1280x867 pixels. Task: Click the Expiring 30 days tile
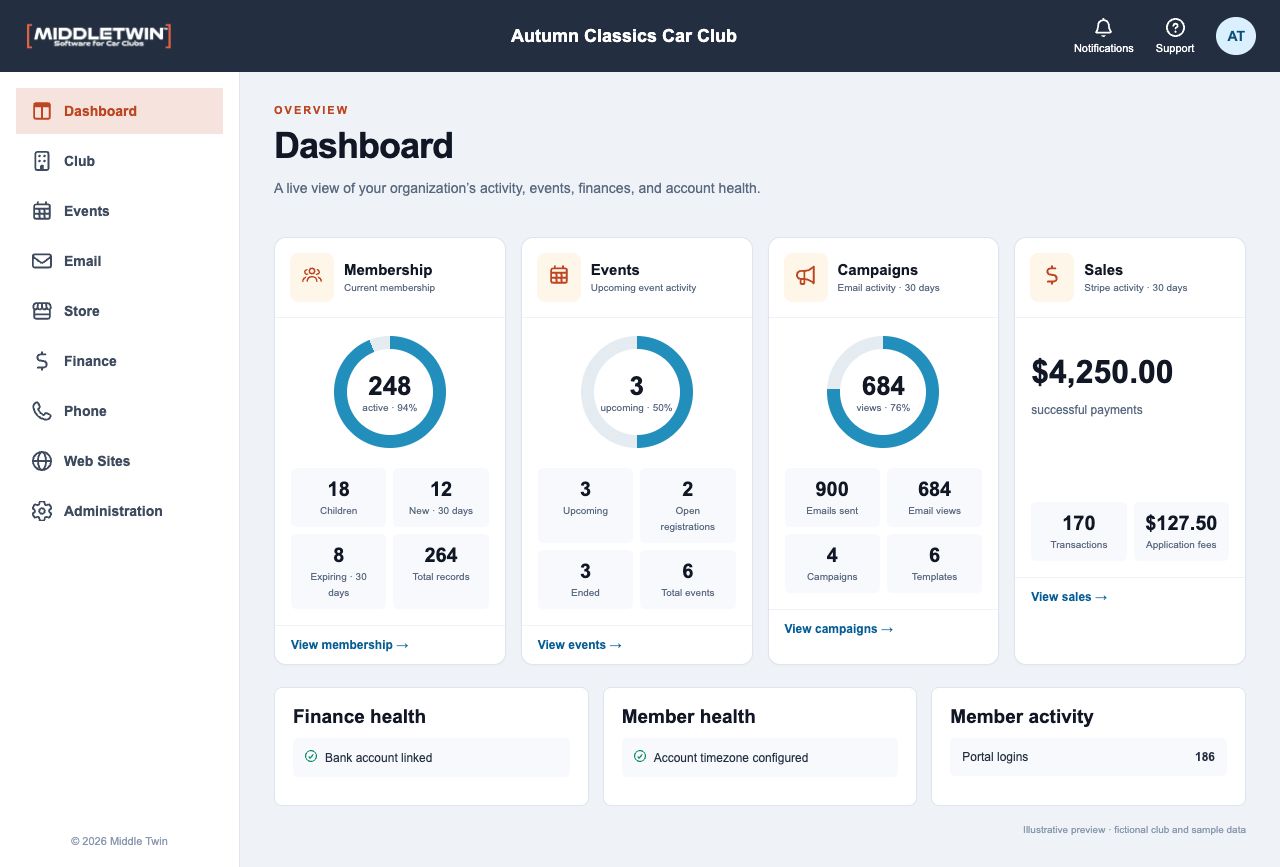[339, 572]
